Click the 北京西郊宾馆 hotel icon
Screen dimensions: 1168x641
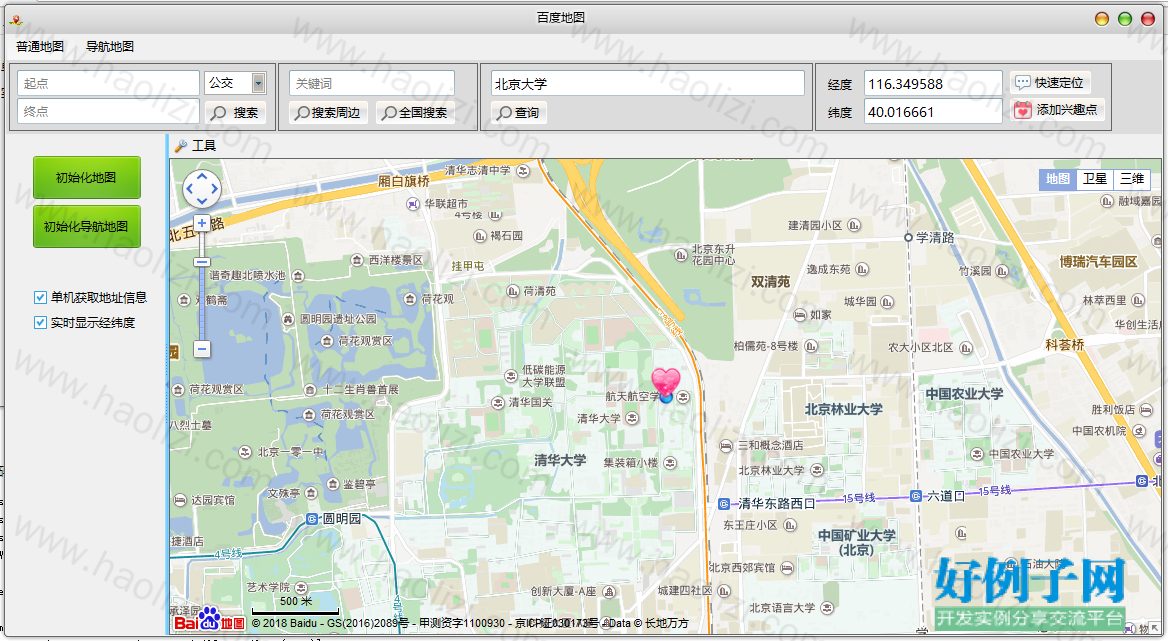coord(787,568)
